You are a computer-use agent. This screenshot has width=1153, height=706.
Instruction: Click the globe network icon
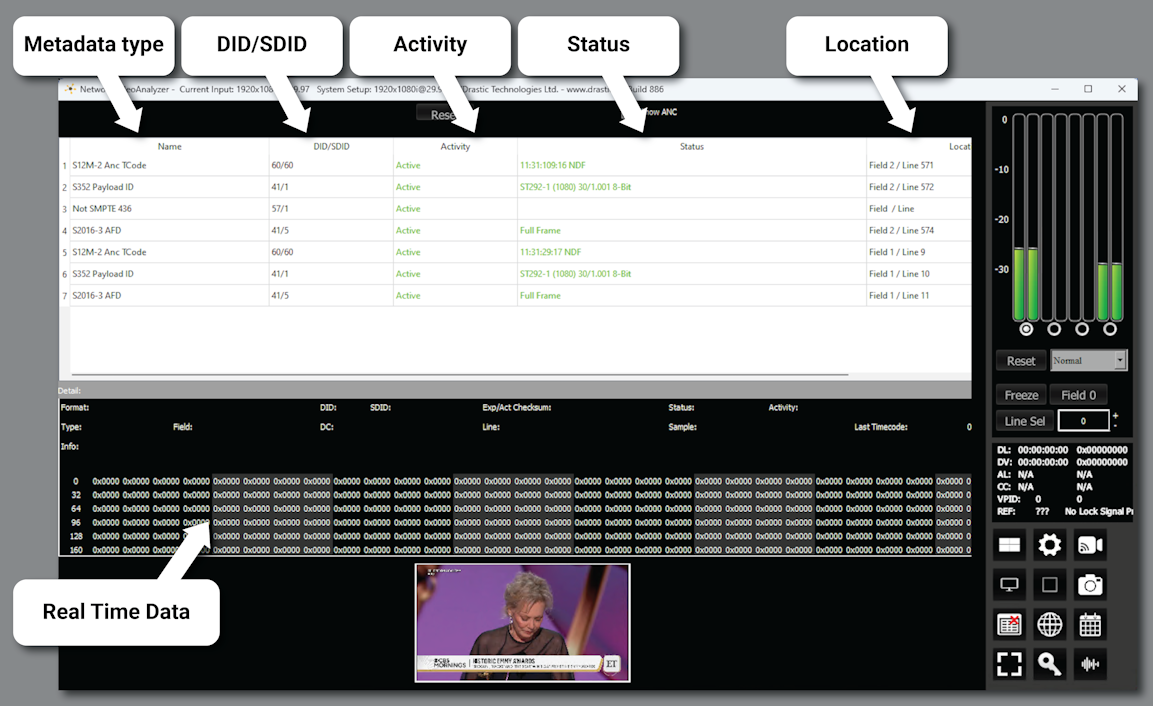pyautogui.click(x=1049, y=625)
